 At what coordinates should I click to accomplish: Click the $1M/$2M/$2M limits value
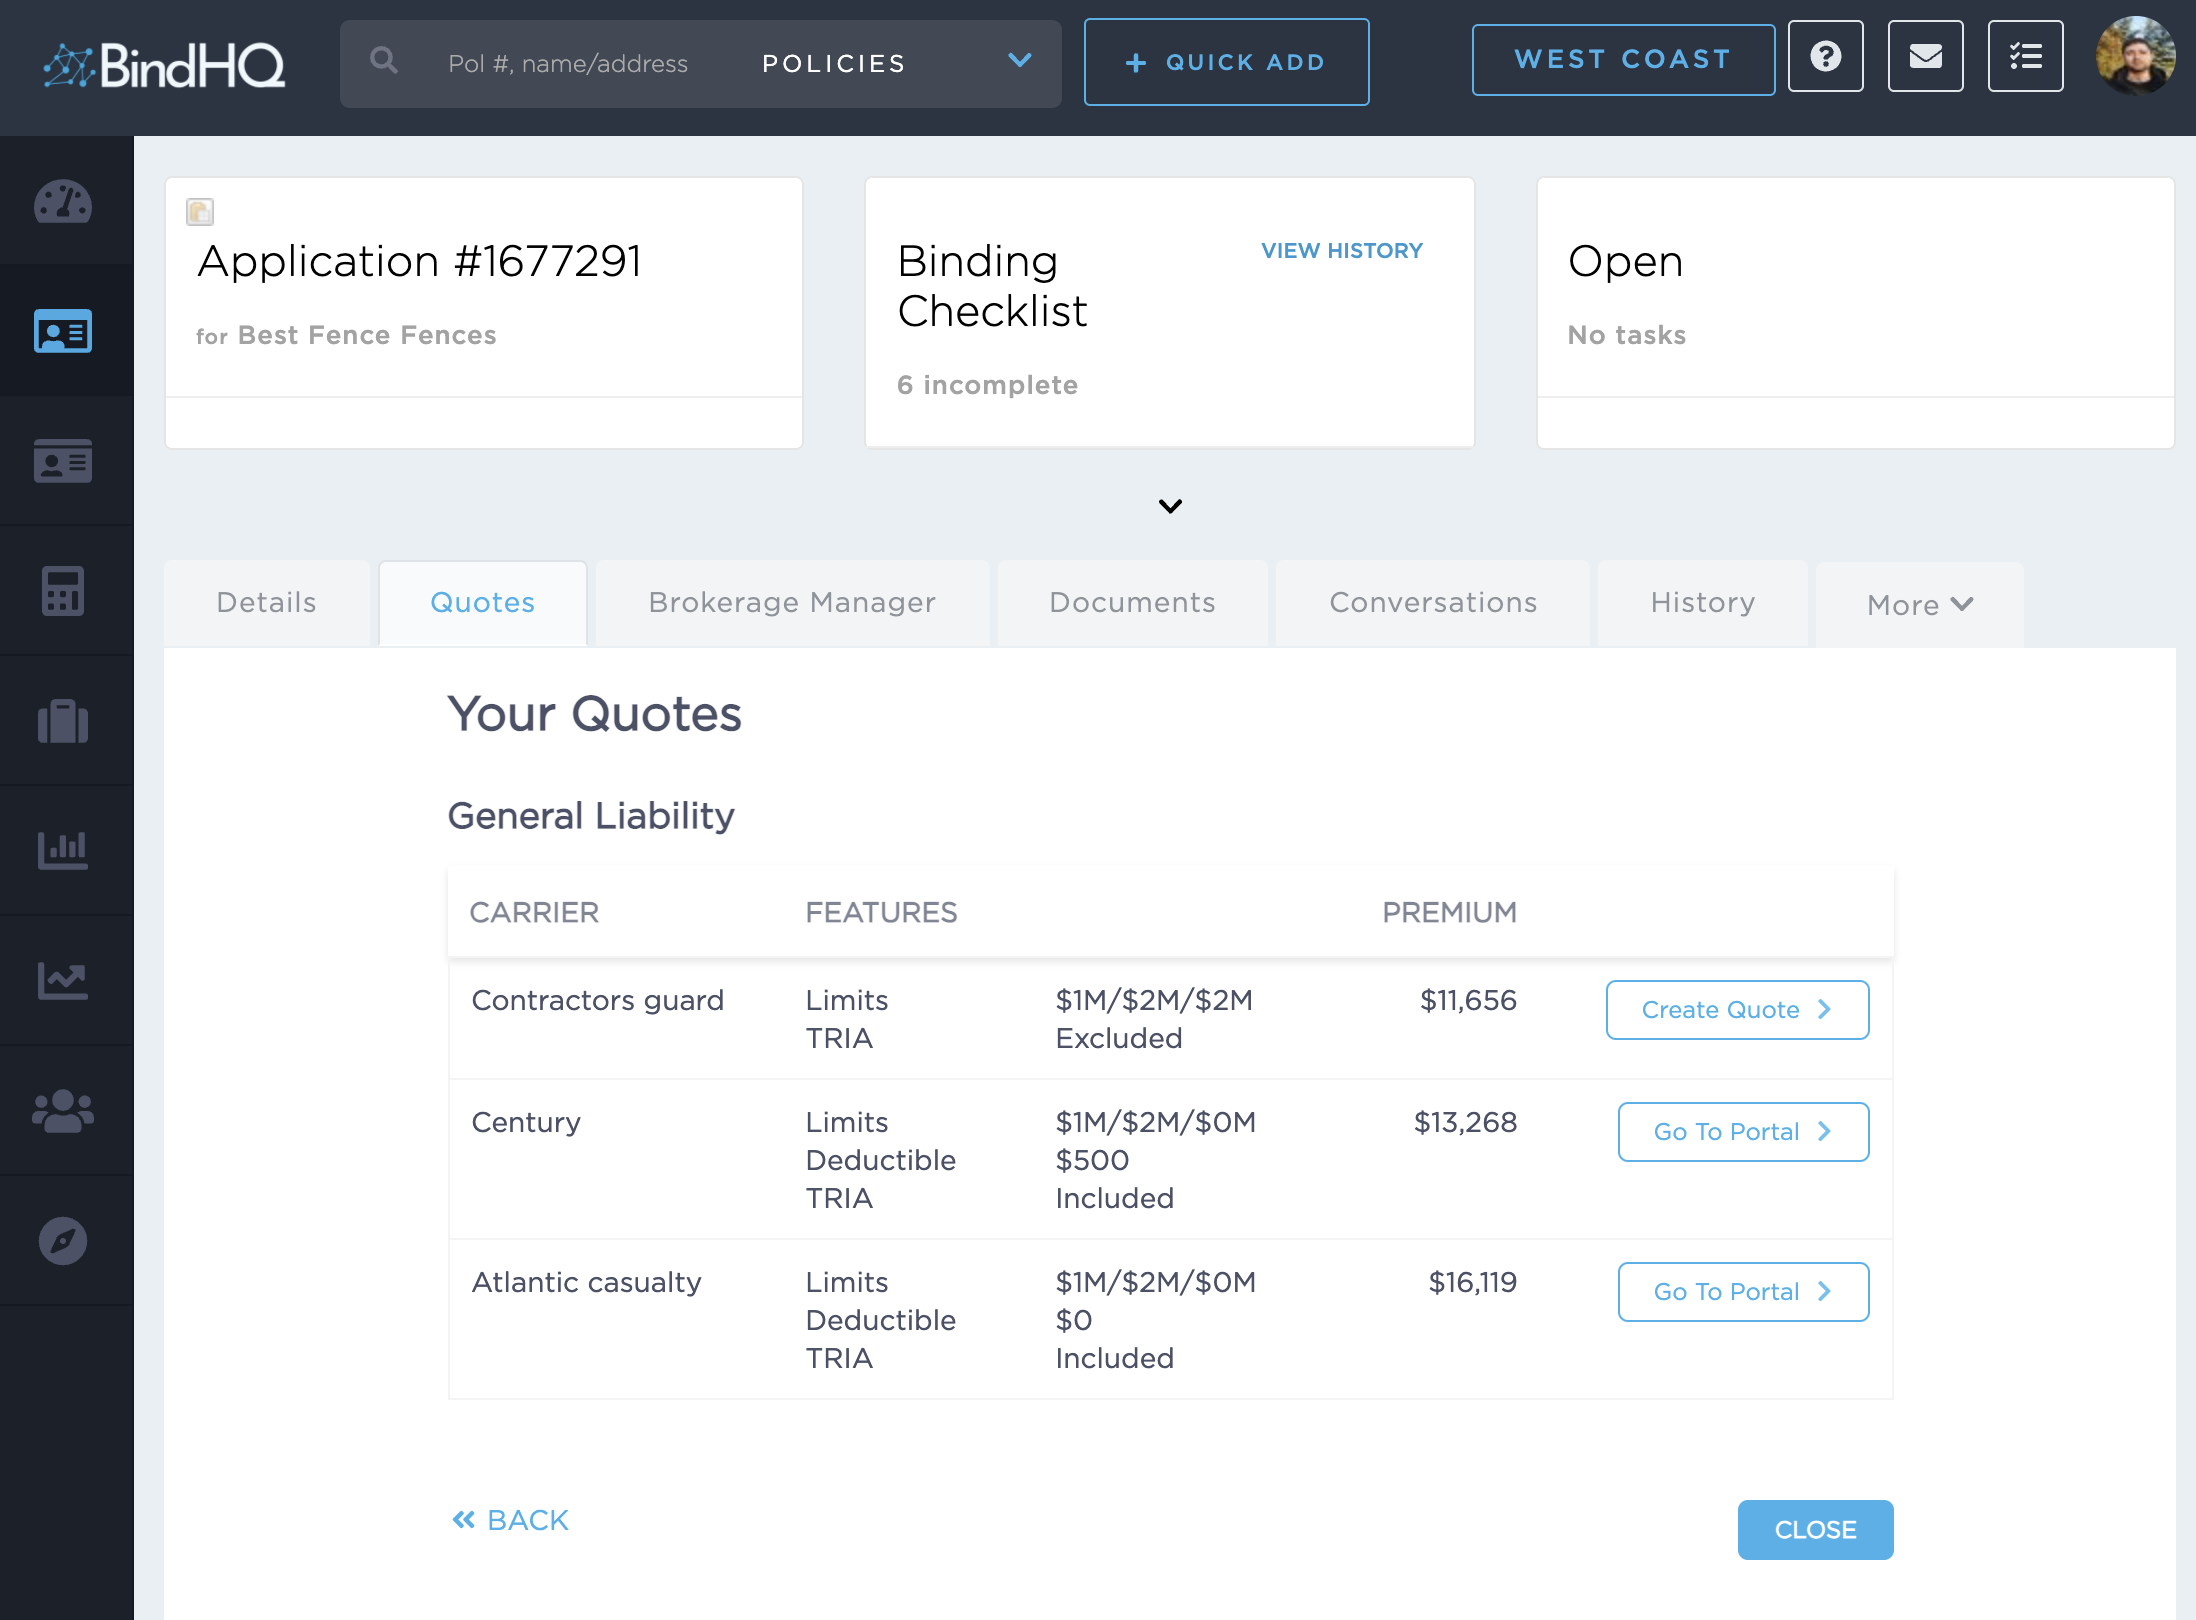(x=1154, y=1001)
